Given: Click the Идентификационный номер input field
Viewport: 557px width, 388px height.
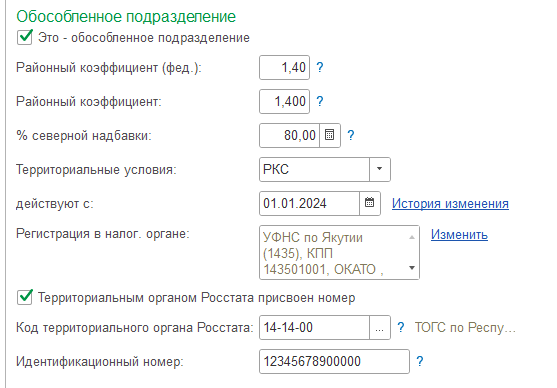Looking at the screenshot, I should click(x=334, y=361).
